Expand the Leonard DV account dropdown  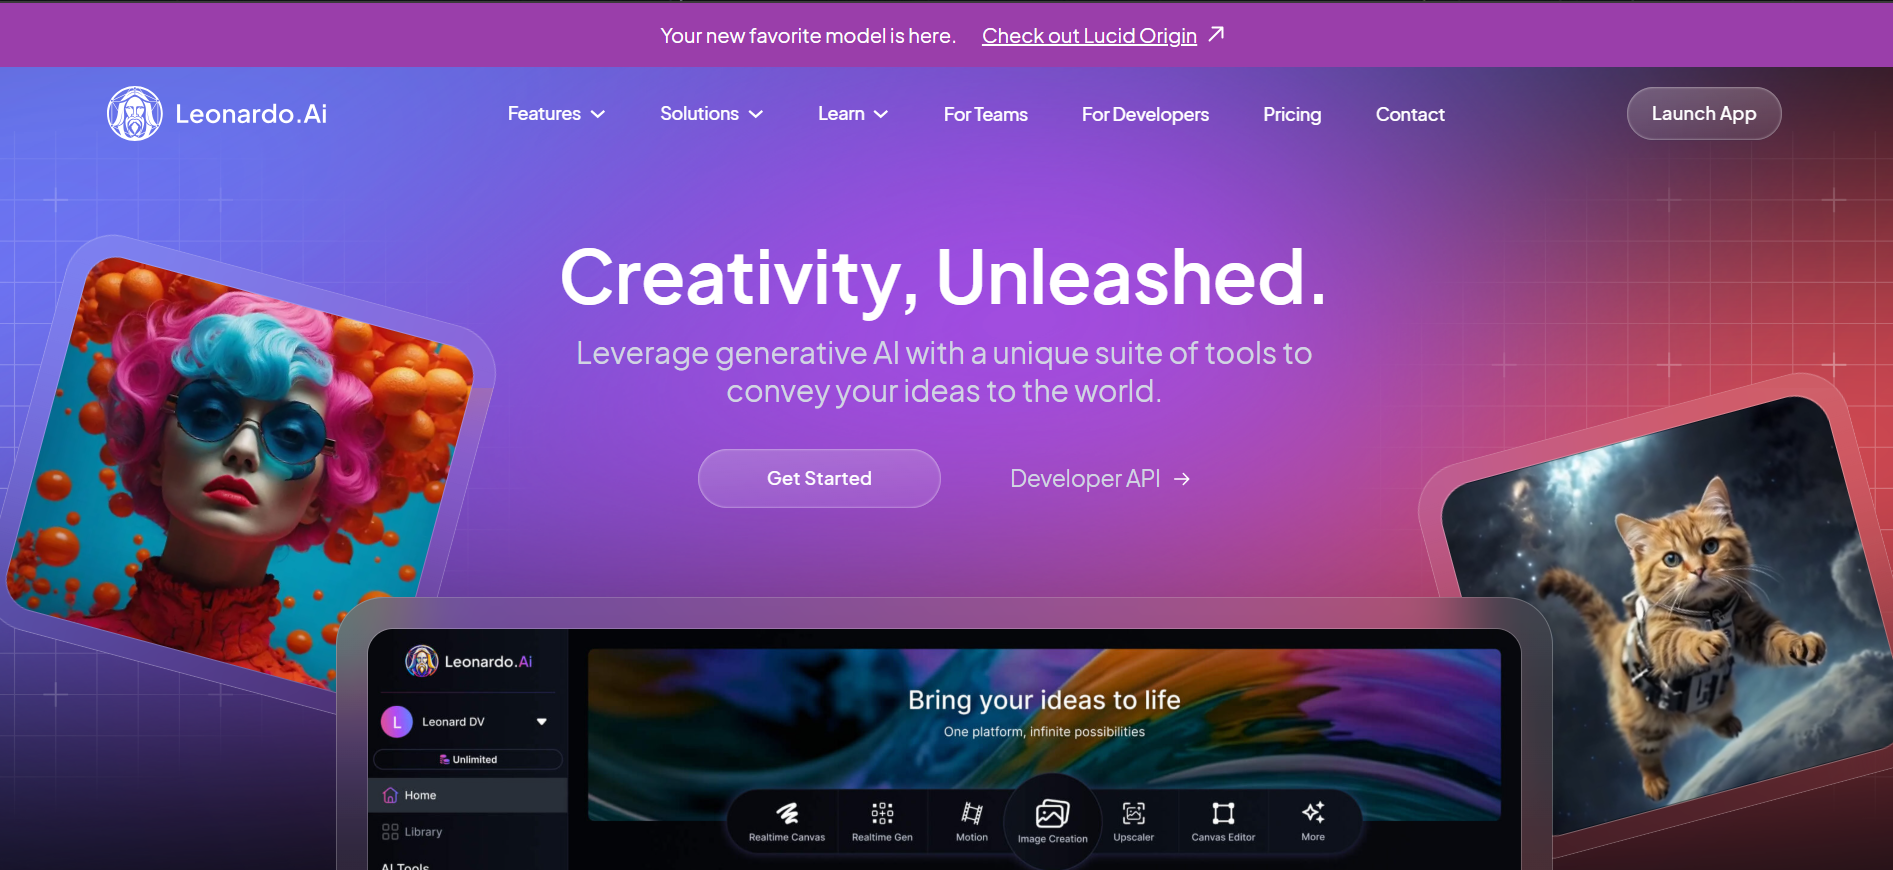(541, 722)
